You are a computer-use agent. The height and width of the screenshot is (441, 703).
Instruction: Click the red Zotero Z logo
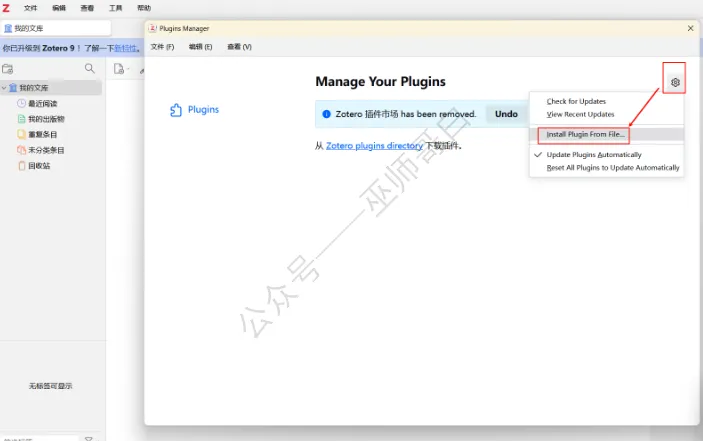(6, 8)
